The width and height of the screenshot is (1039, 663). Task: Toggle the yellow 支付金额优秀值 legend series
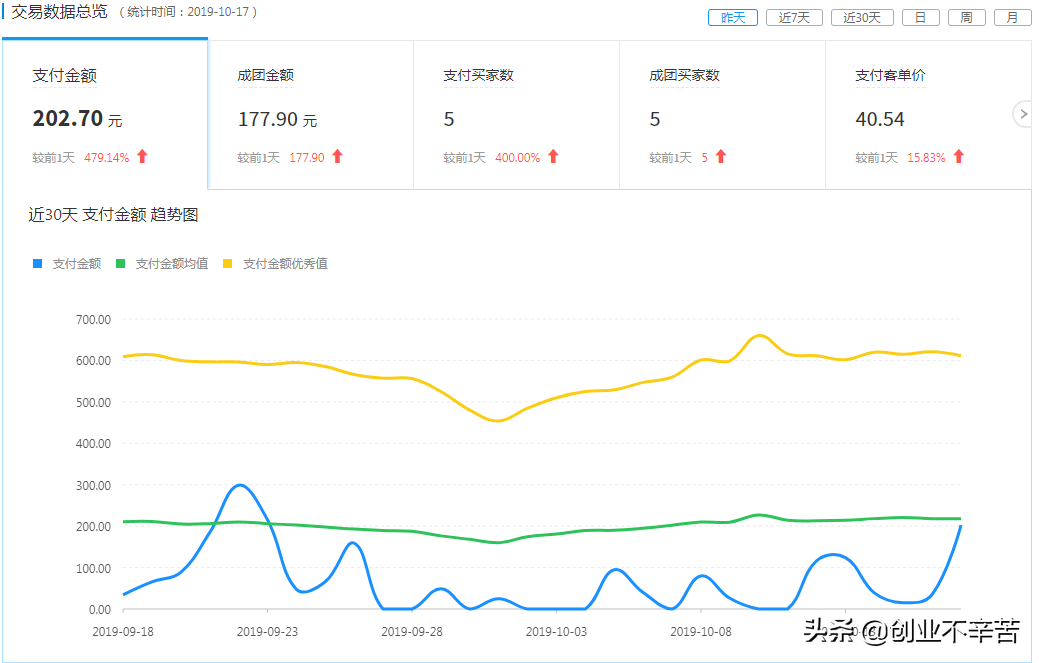pyautogui.click(x=275, y=264)
